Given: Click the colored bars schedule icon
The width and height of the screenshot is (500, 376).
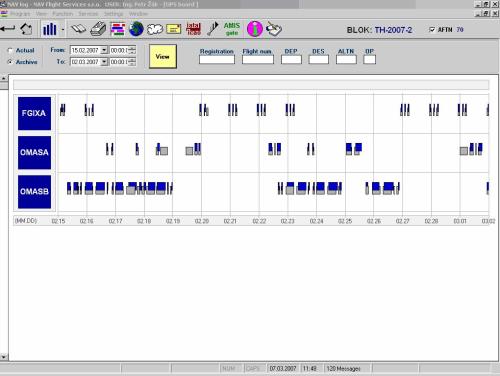Looking at the screenshot, I should coord(117,29).
